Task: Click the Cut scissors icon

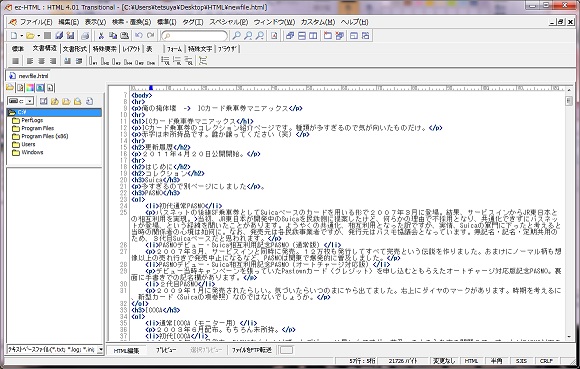Action: tap(101, 36)
